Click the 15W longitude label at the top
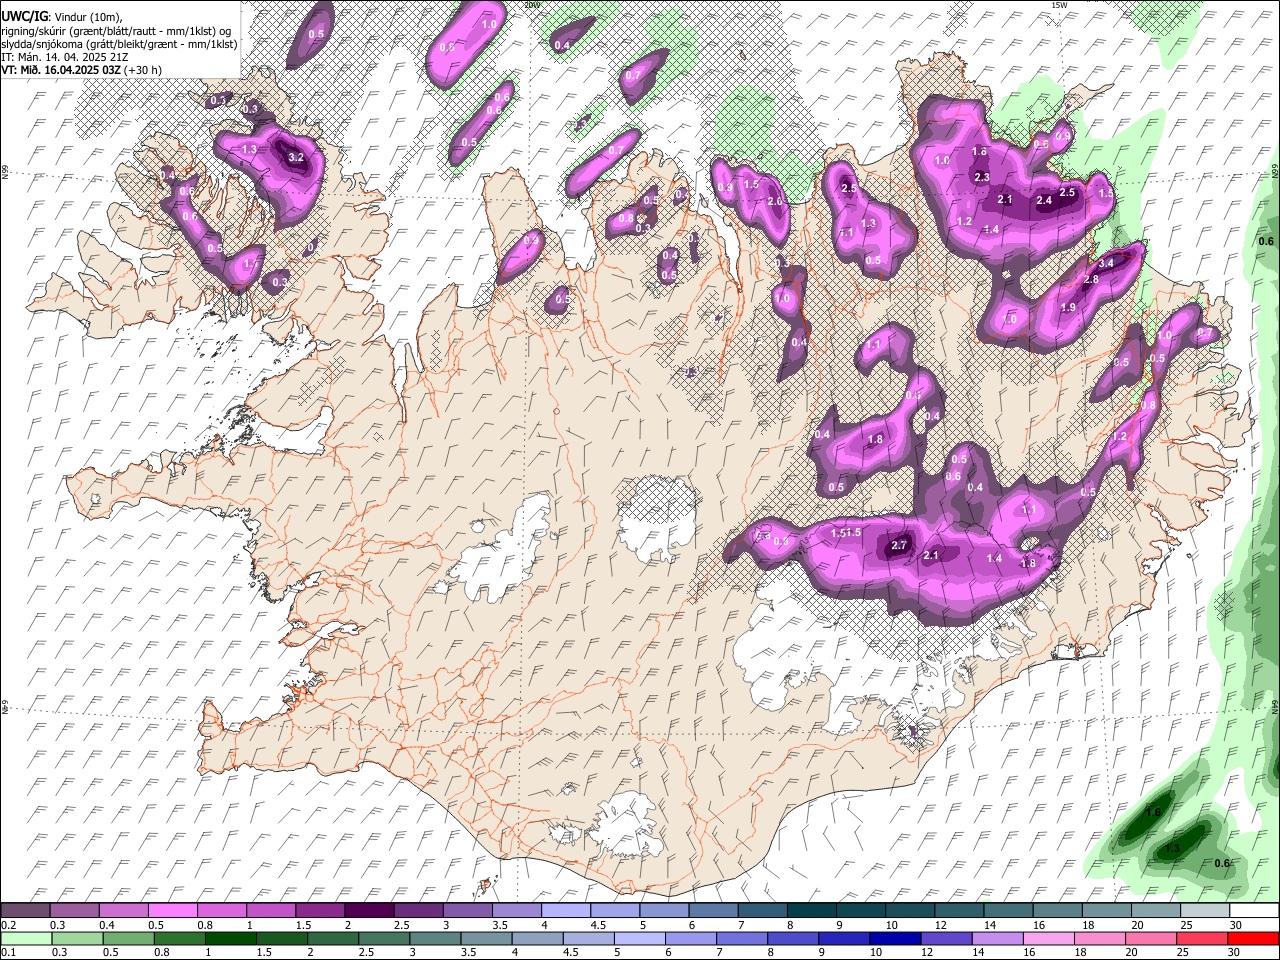This screenshot has height=960, width=1280. [1059, 5]
